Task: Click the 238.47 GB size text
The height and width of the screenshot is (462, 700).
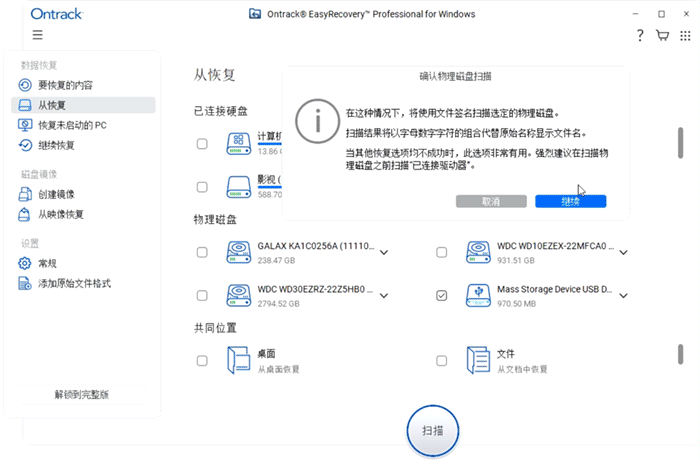Action: tap(276, 260)
